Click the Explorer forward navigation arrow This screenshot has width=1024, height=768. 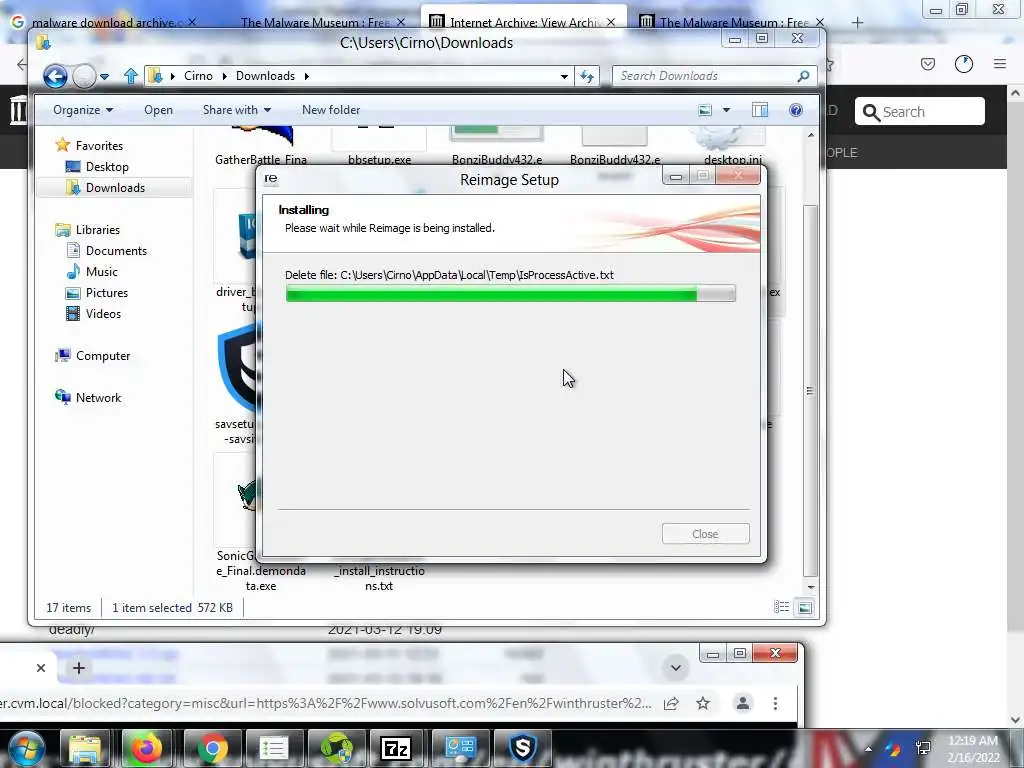coord(84,76)
